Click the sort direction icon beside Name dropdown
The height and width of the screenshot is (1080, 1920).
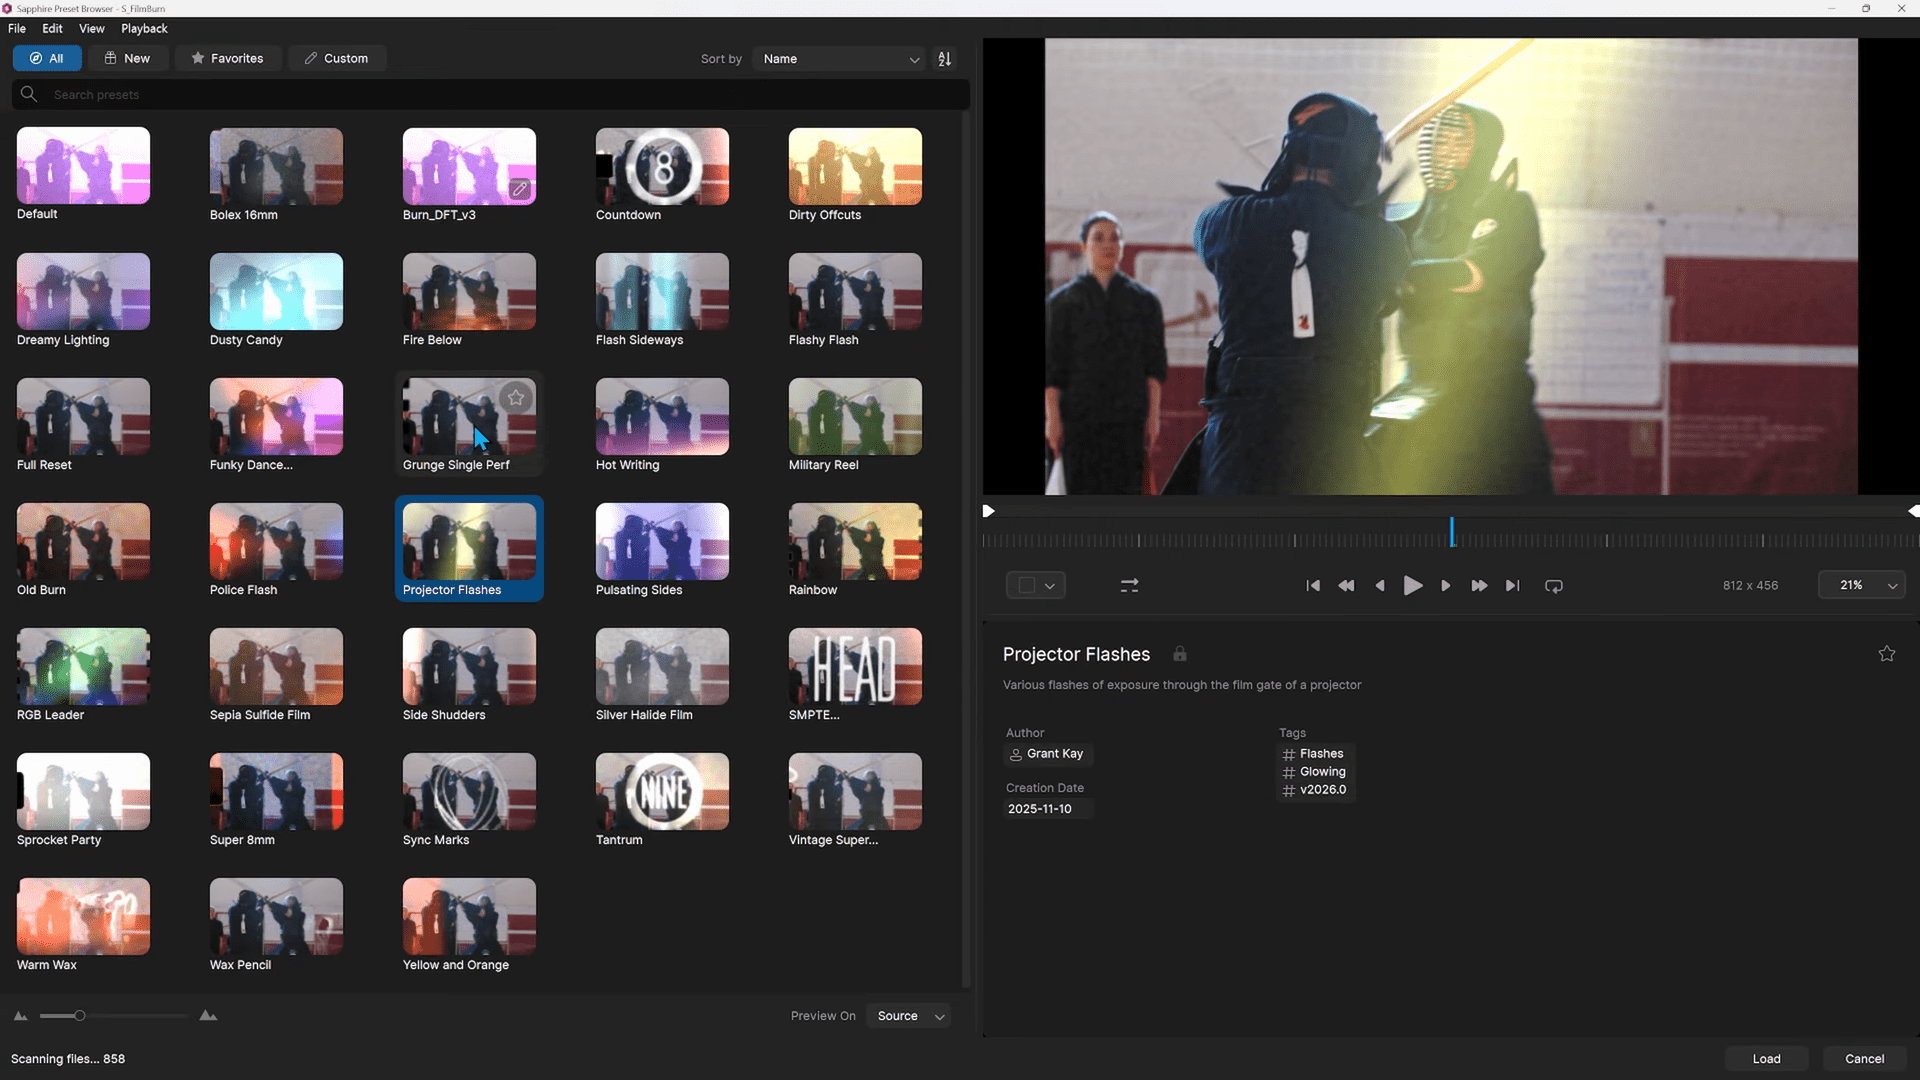tap(944, 58)
